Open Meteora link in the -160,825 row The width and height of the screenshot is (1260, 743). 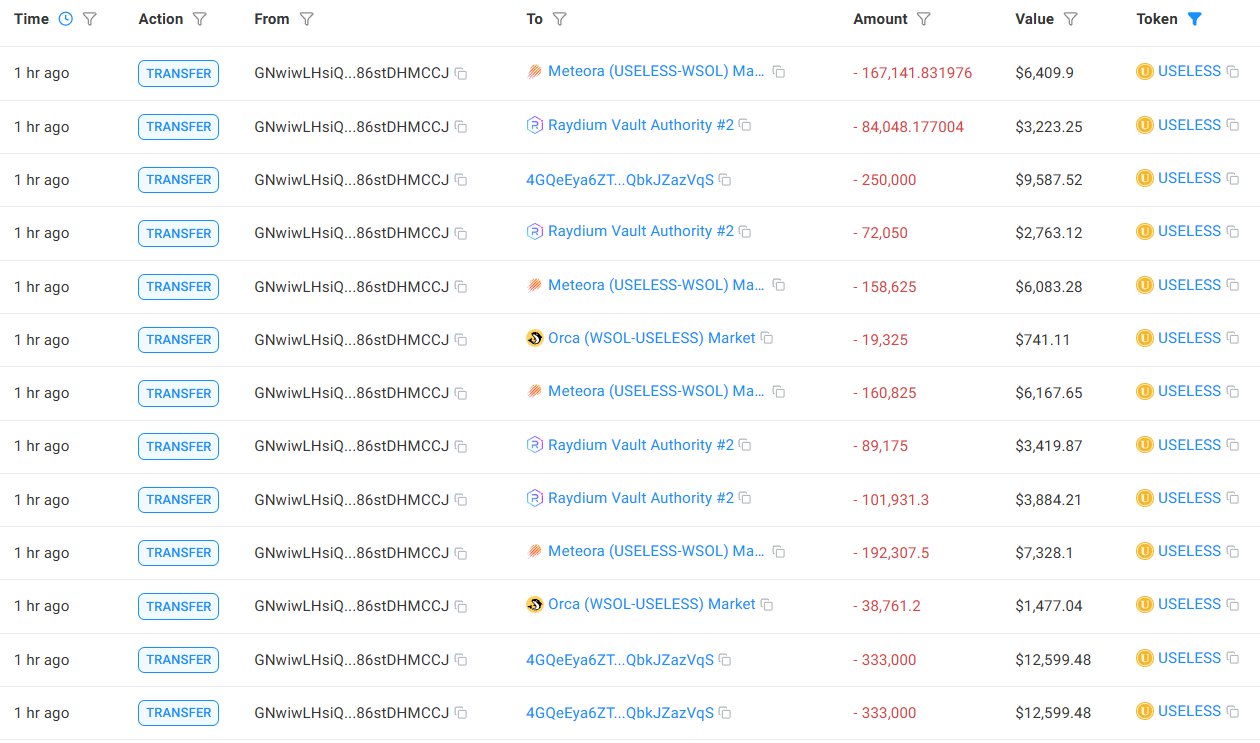click(x=657, y=391)
